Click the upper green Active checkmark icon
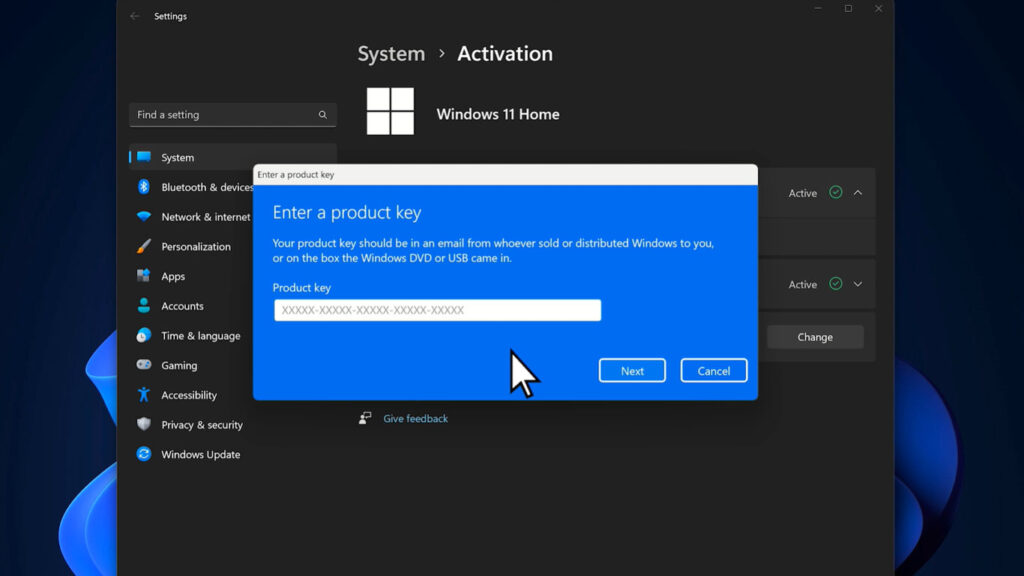This screenshot has width=1024, height=576. (x=835, y=193)
